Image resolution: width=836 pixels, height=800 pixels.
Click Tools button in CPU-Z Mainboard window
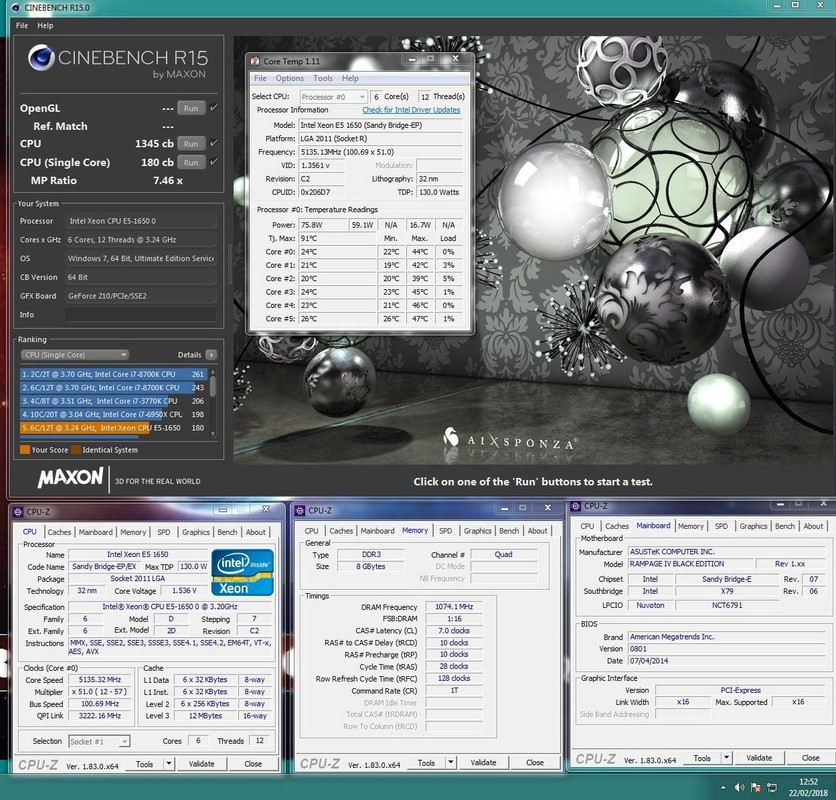(x=702, y=758)
